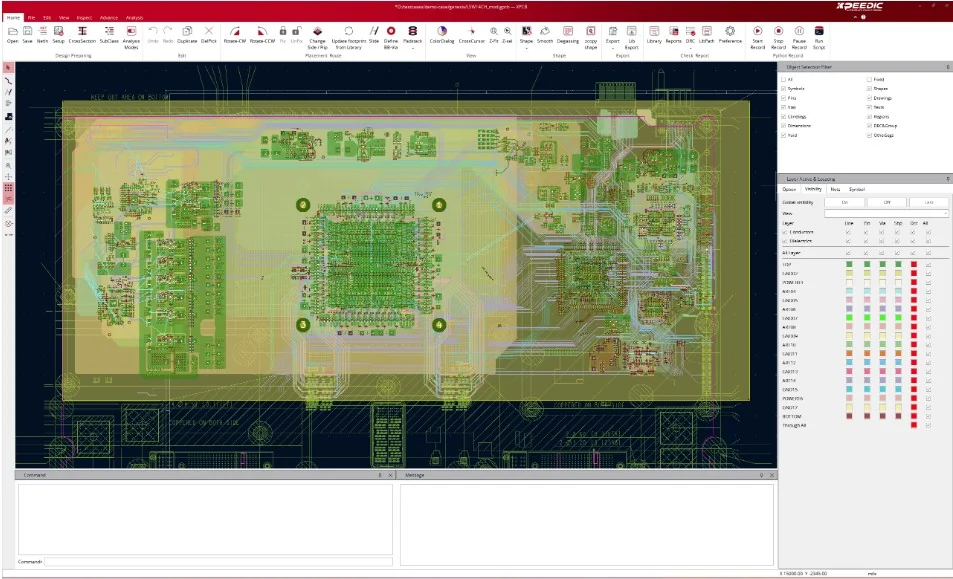This screenshot has height=579, width=953.
Task: Open the Analysis menu
Action: click(133, 17)
